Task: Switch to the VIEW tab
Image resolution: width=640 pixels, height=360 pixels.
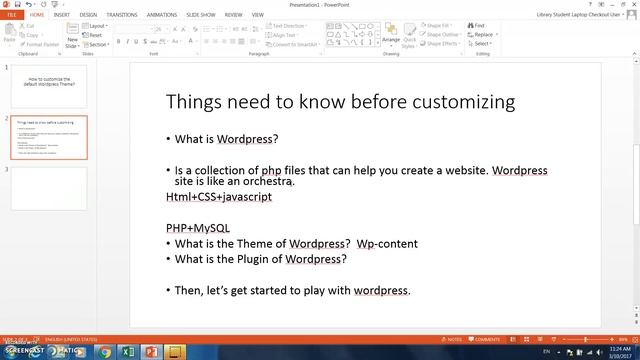Action: click(x=258, y=15)
